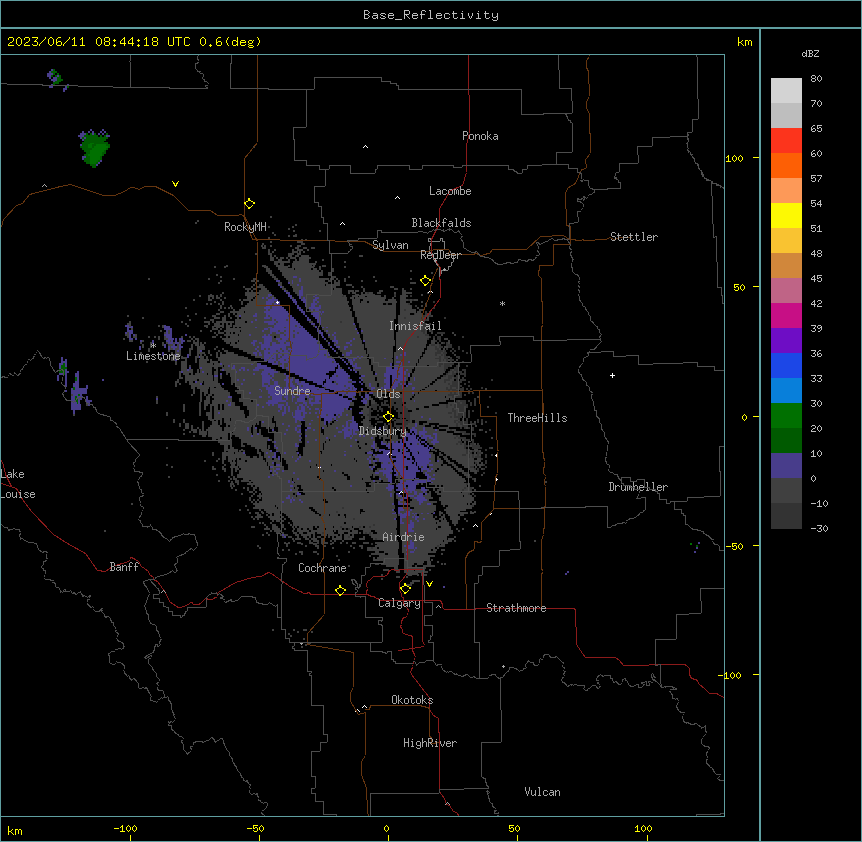Click the Stettler city label

click(x=634, y=237)
